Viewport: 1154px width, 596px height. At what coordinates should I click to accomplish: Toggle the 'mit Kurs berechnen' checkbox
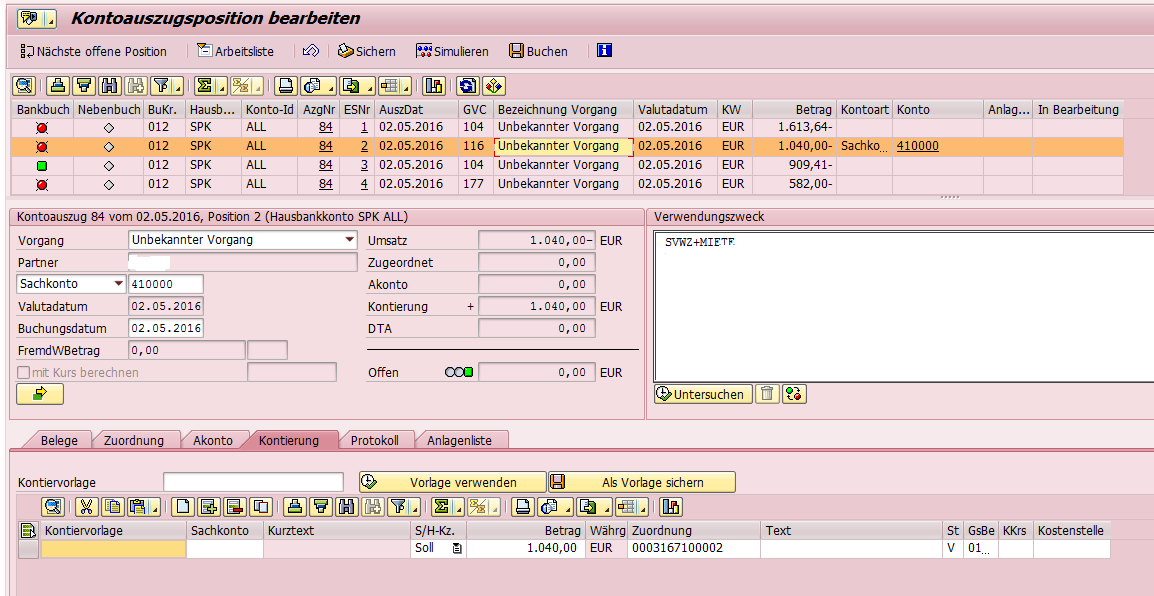click(24, 373)
